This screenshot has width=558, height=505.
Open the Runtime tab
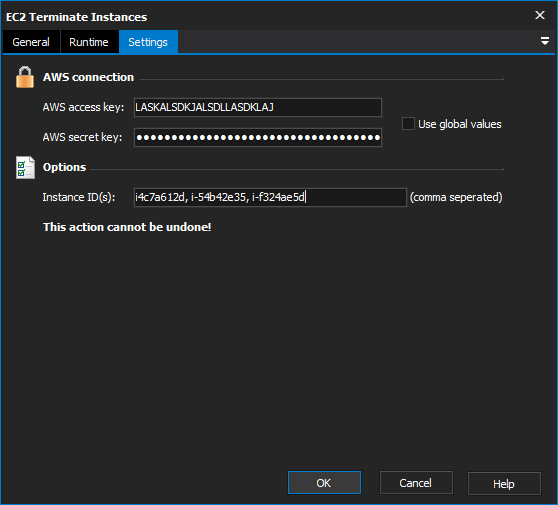click(x=89, y=42)
